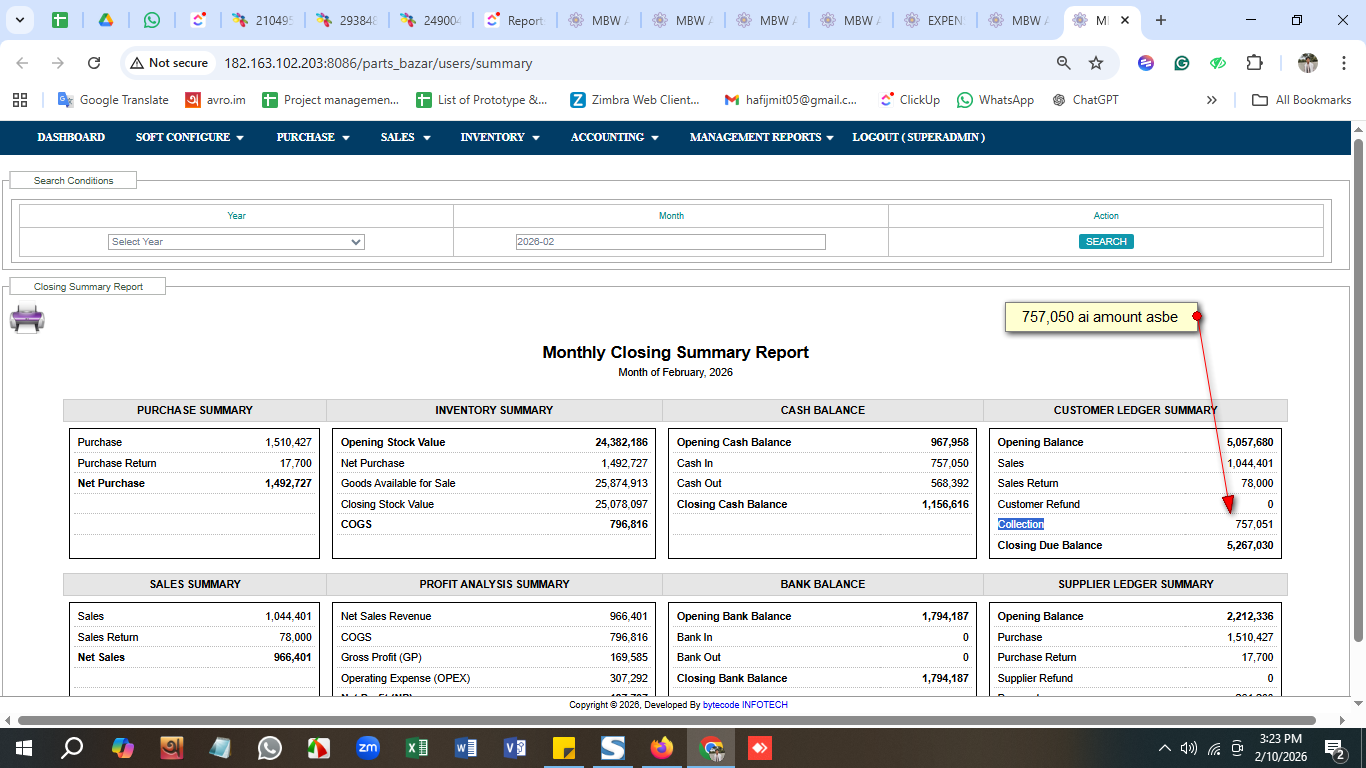Click the browser reload page icon
The height and width of the screenshot is (768, 1366).
point(94,63)
